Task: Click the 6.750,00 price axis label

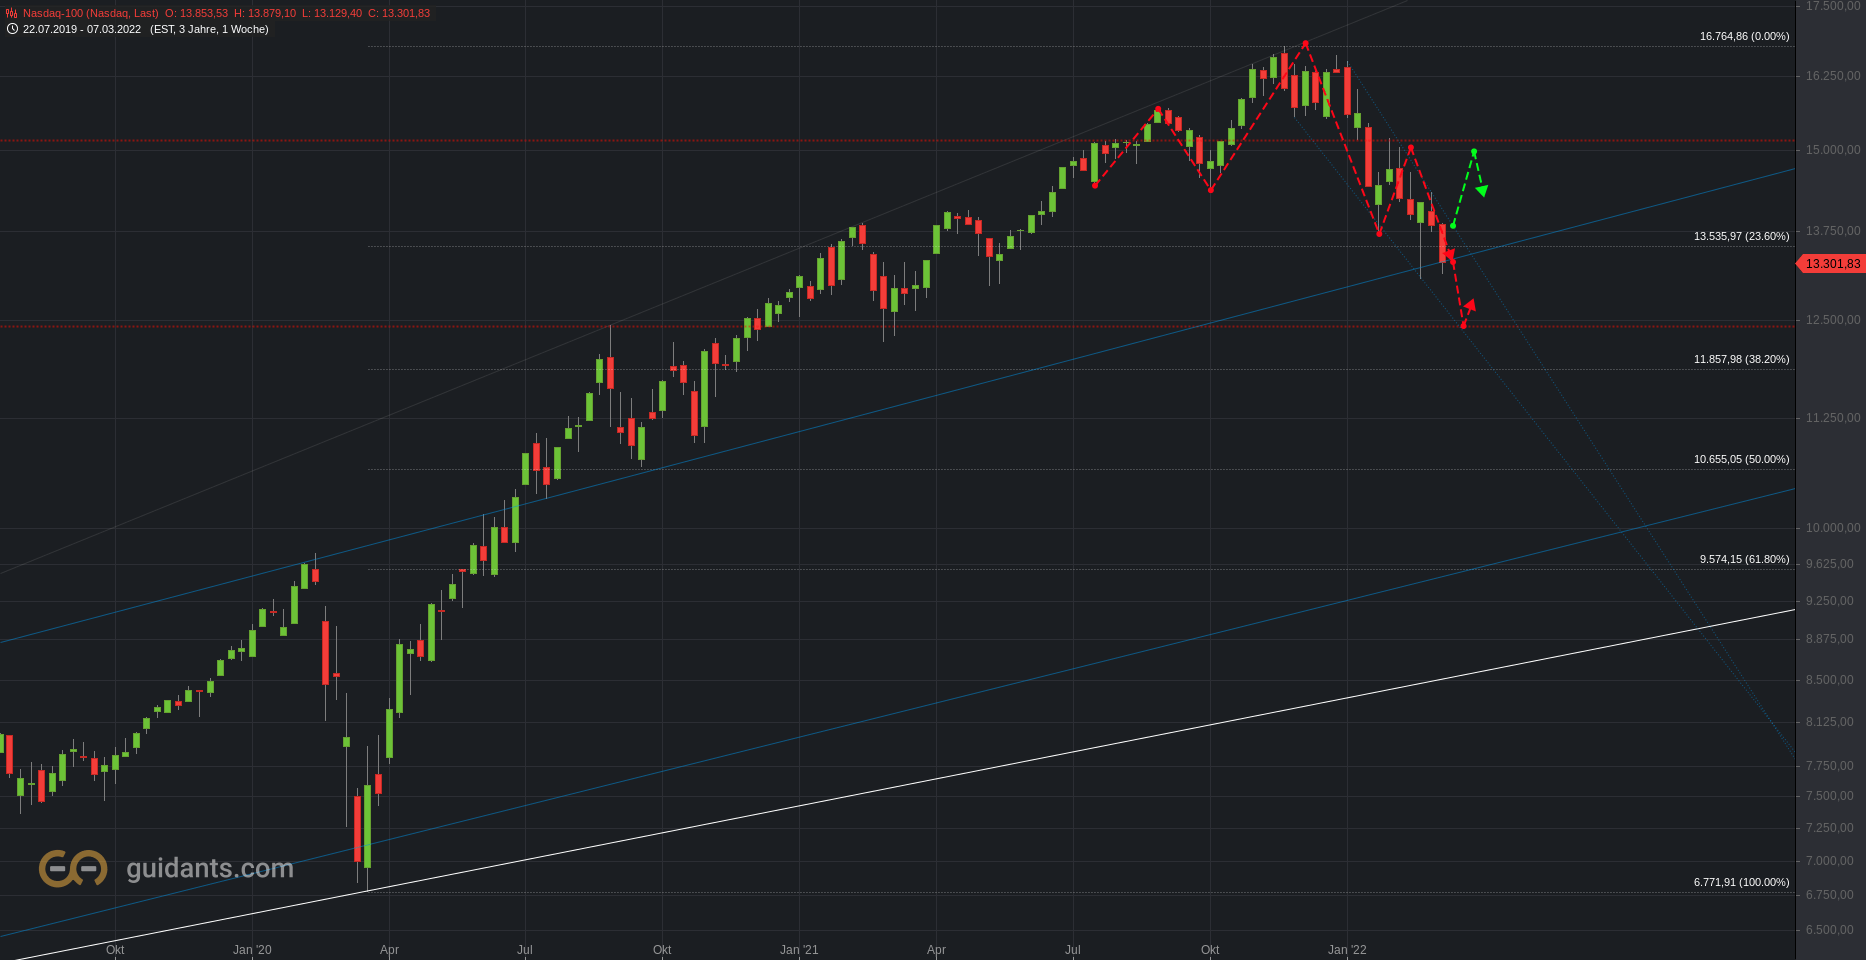Action: [x=1830, y=895]
